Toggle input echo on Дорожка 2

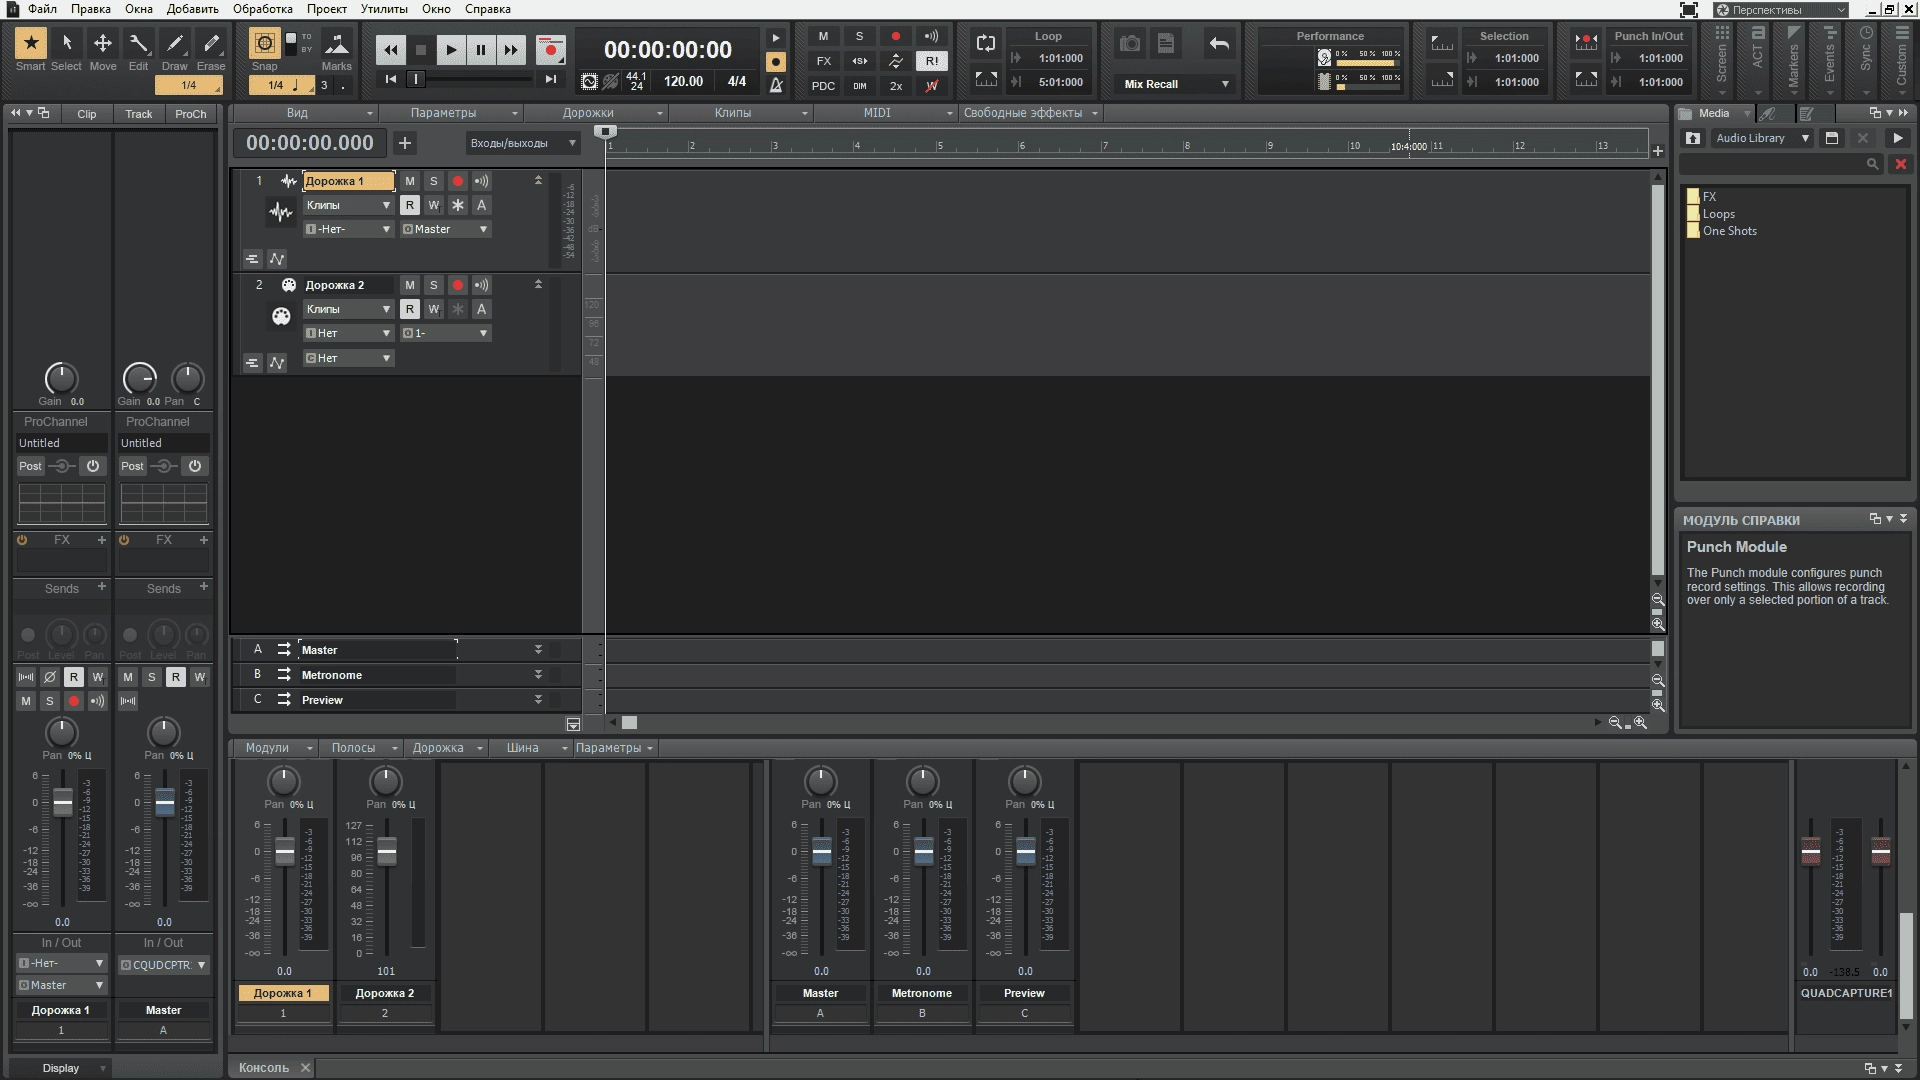coord(482,285)
